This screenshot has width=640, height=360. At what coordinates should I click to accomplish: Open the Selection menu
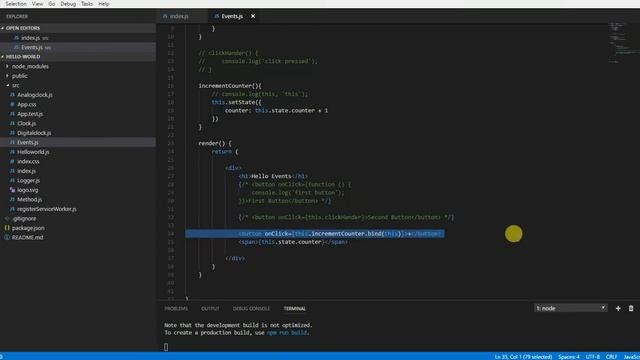point(16,4)
